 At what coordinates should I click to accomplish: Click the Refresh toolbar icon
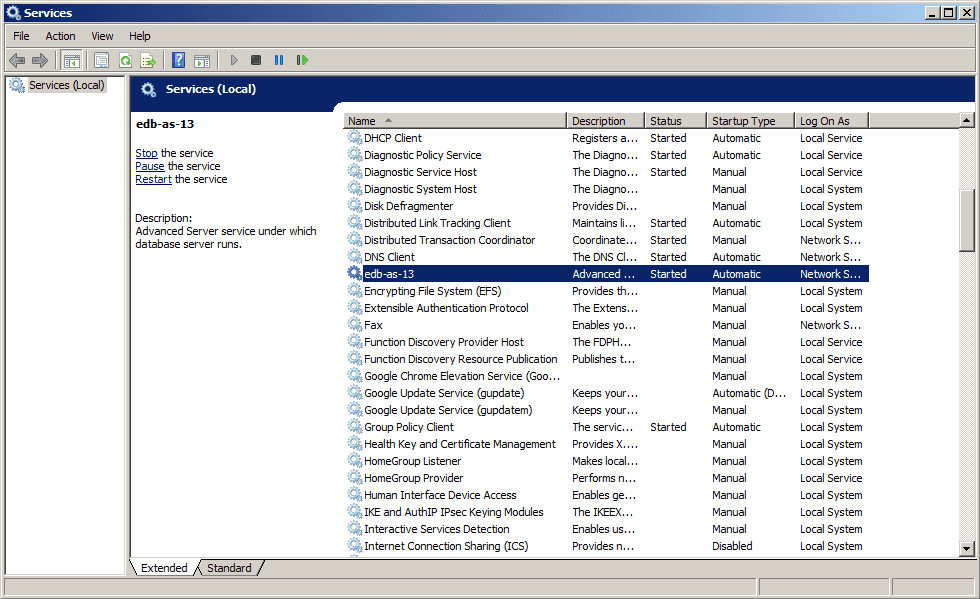point(125,61)
